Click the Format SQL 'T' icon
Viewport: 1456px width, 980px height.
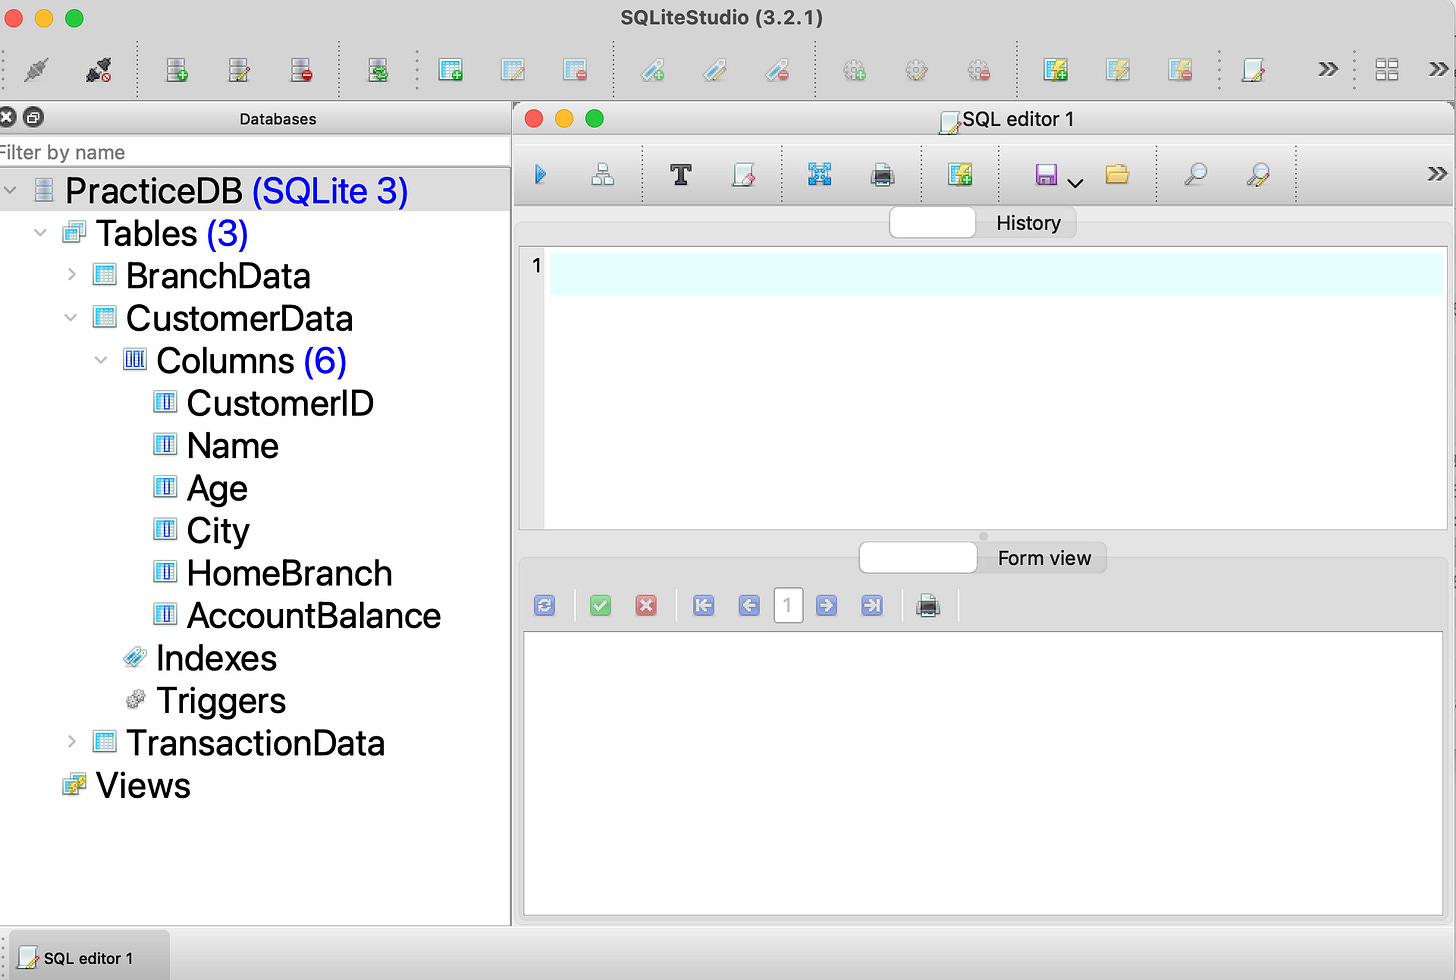pyautogui.click(x=681, y=175)
